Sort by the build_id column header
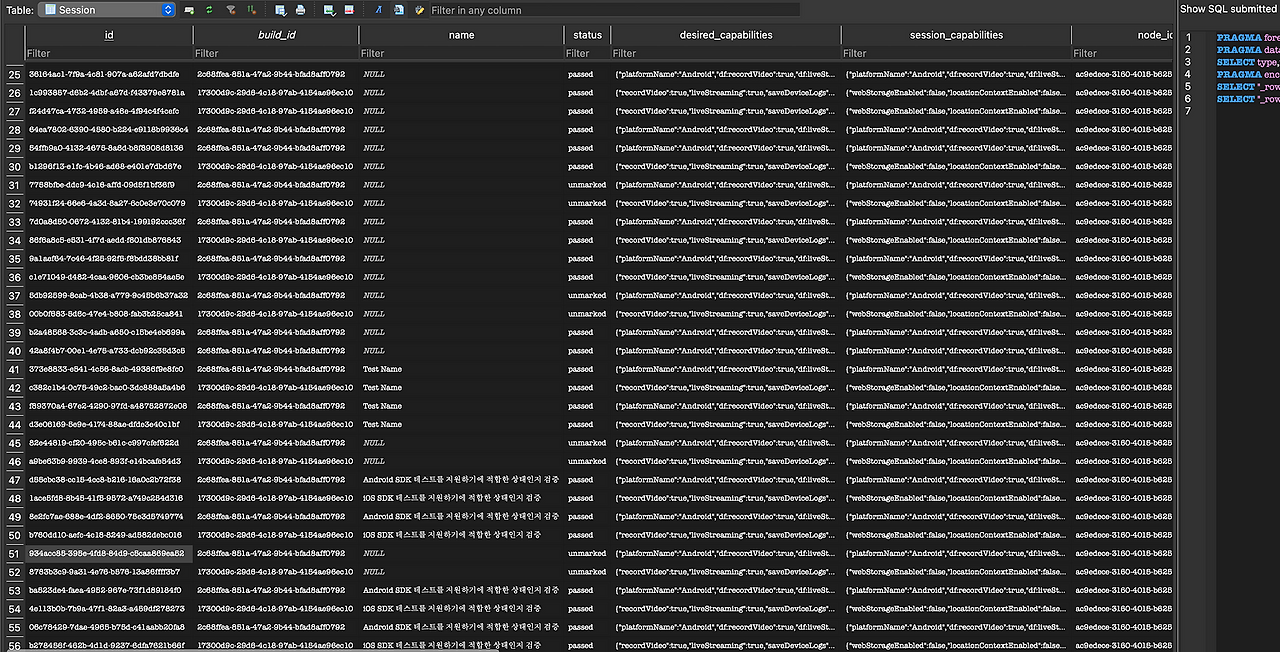Screen dimensions: 1280x652 pos(276,35)
